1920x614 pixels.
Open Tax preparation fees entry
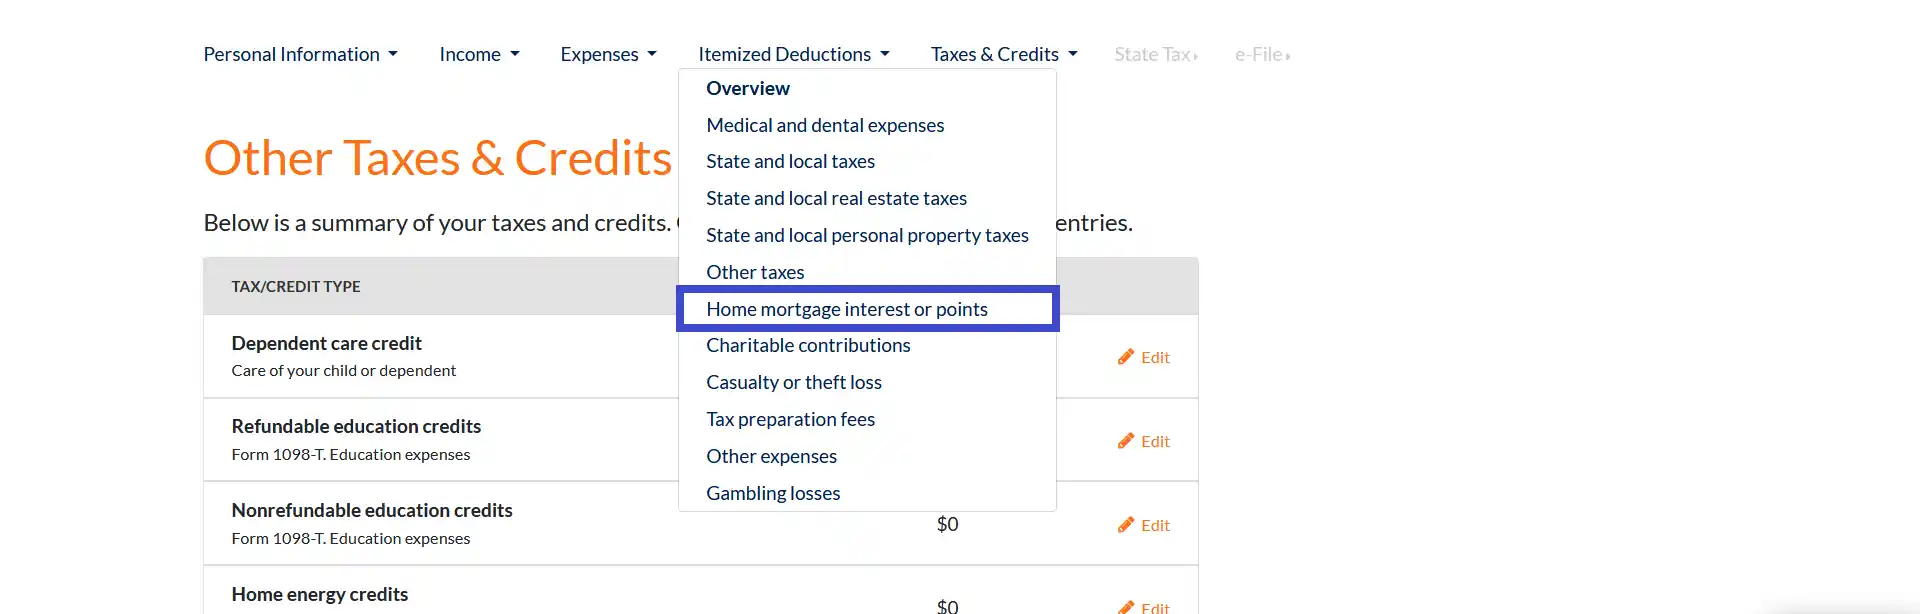790,419
